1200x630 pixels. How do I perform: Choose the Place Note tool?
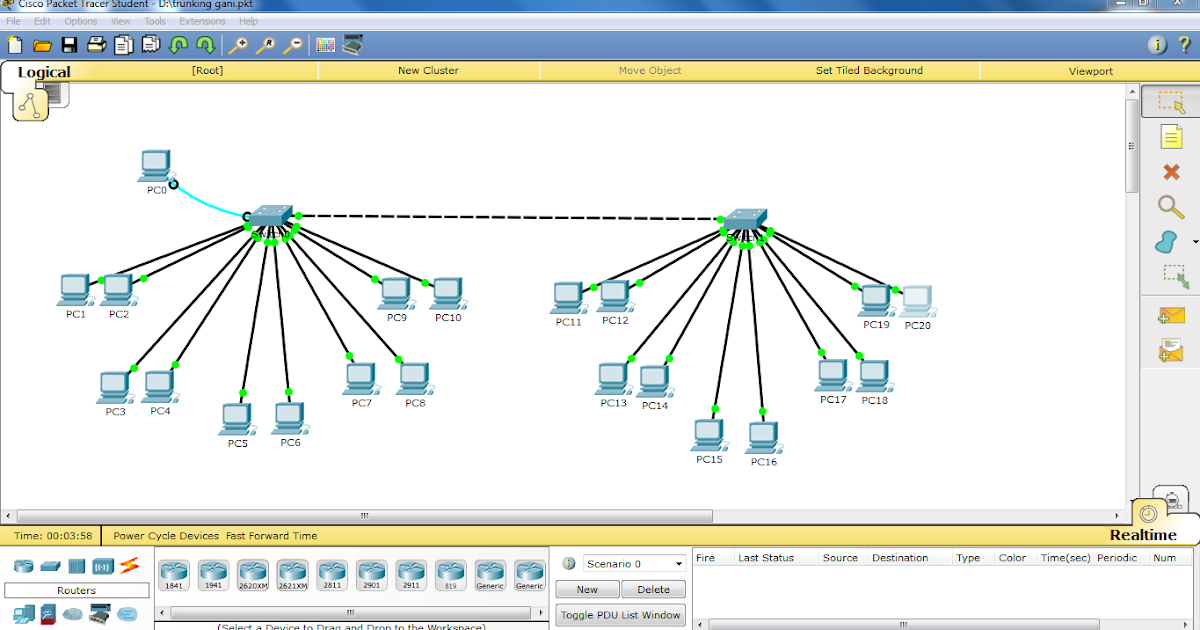pos(1171,137)
